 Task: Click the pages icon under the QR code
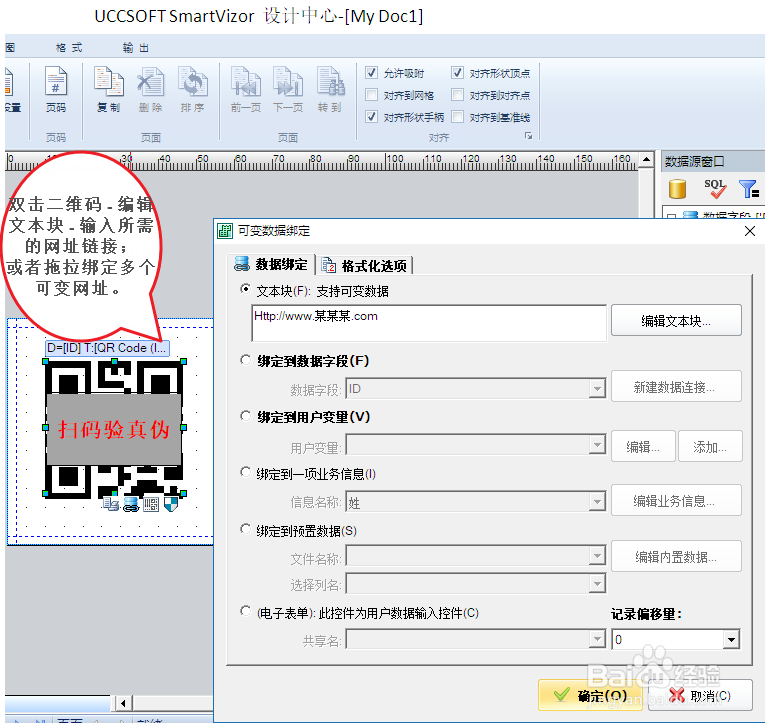pos(111,504)
